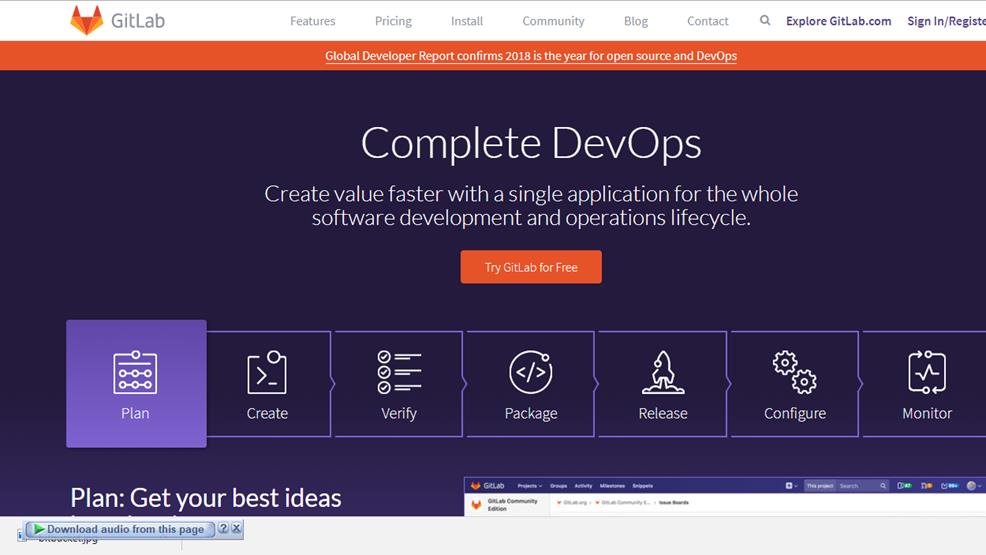The height and width of the screenshot is (555, 986).
Task: Open the Contact page
Action: point(707,21)
